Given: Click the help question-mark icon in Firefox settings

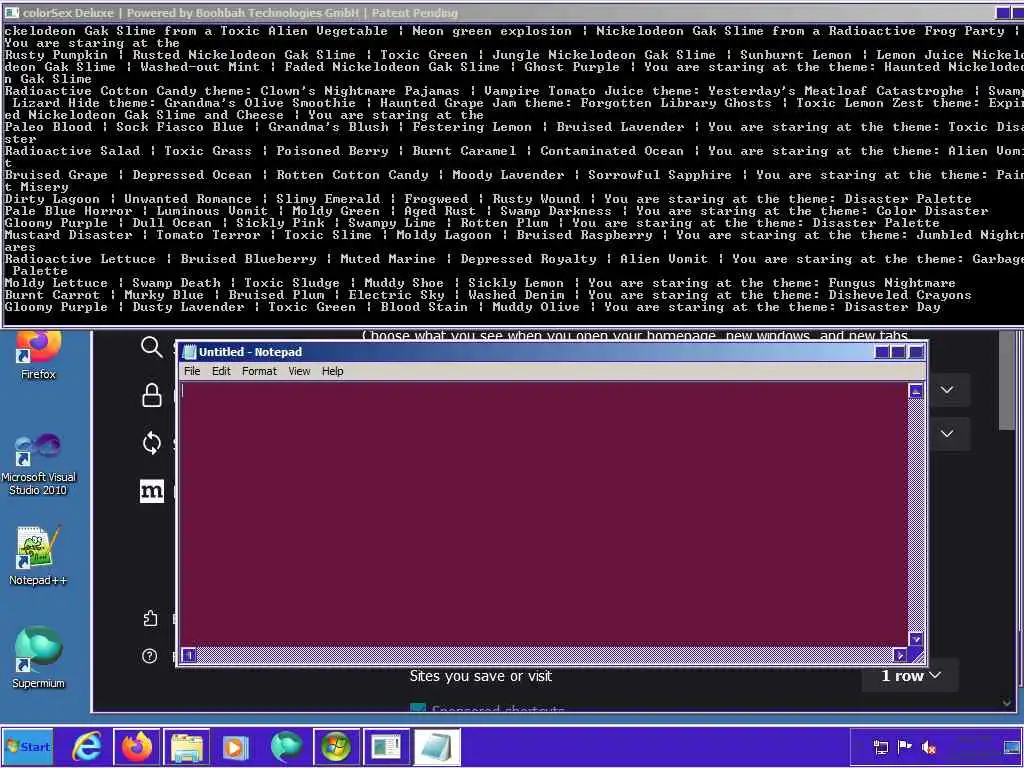Looking at the screenshot, I should click(x=150, y=656).
